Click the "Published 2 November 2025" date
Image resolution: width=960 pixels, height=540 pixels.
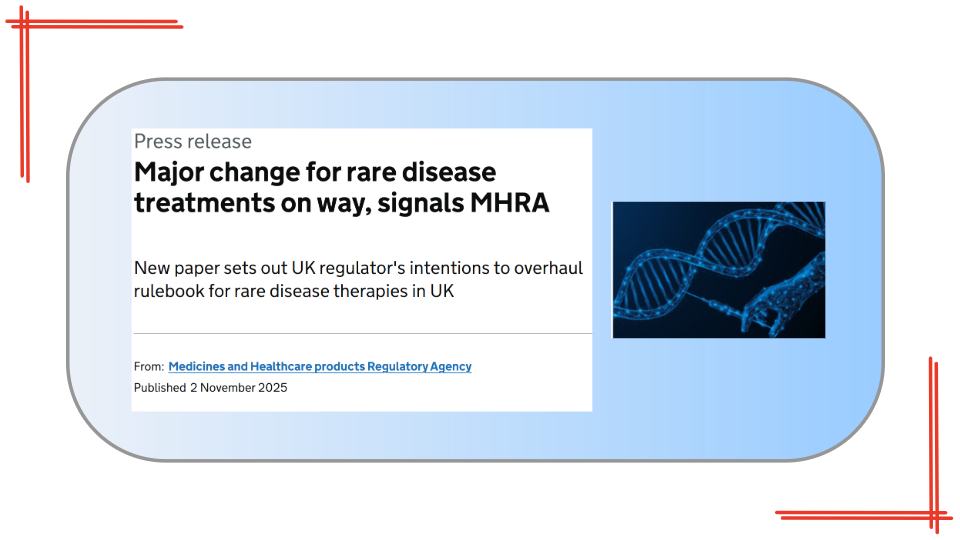click(x=211, y=388)
